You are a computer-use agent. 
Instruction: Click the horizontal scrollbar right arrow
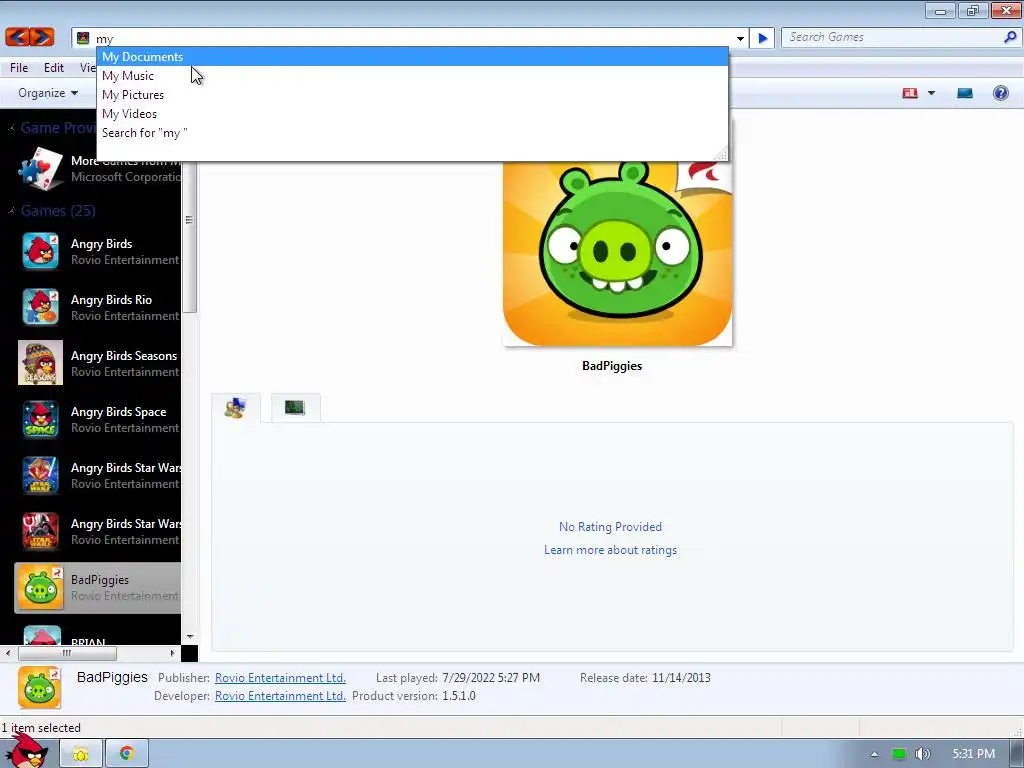click(172, 652)
